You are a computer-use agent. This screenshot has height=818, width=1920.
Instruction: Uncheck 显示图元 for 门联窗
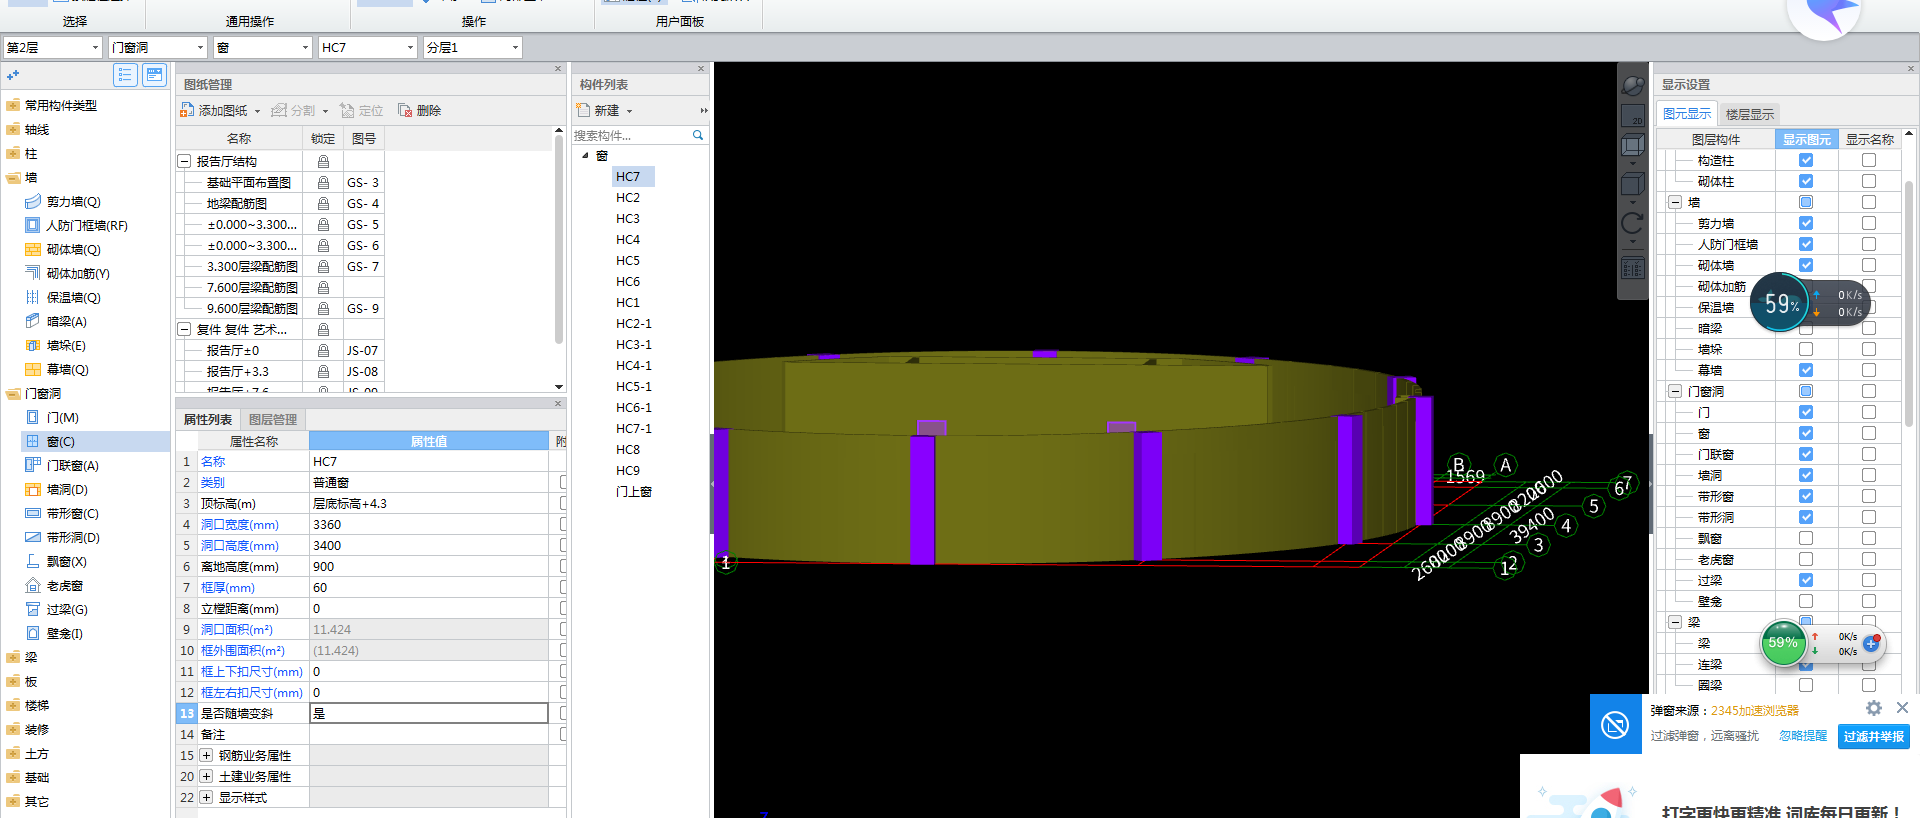point(1806,454)
